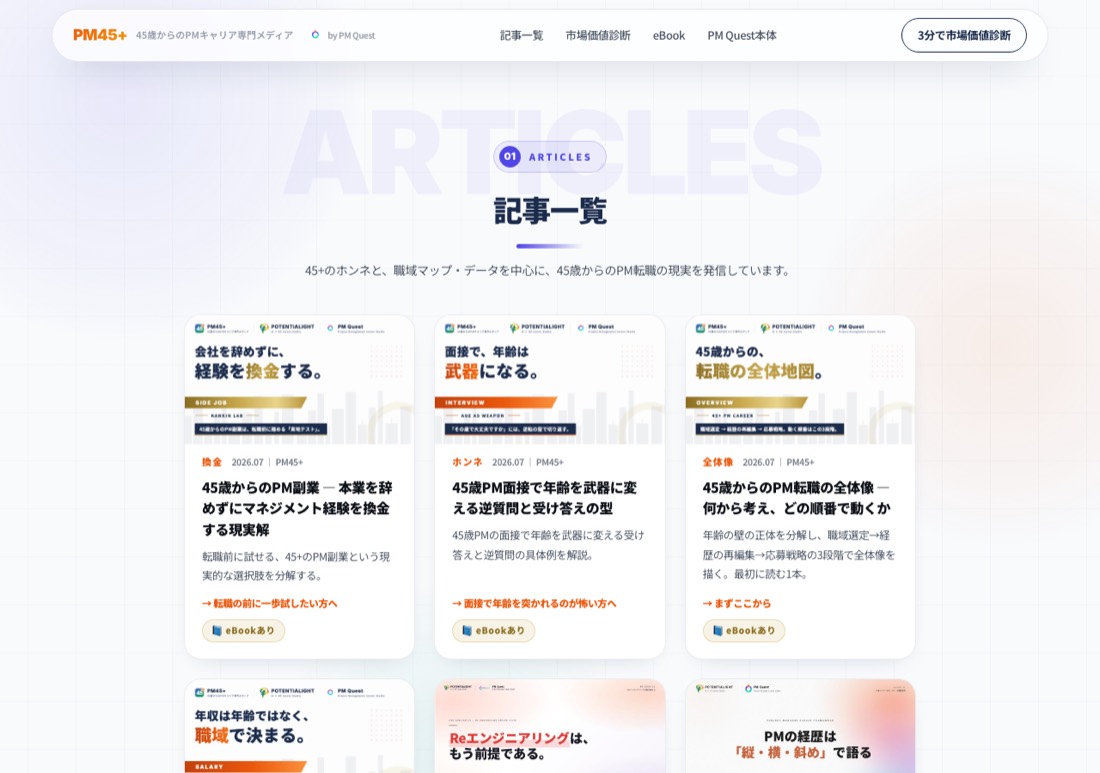
Task: Click the 3分で市場価値診断 button
Action: point(963,35)
